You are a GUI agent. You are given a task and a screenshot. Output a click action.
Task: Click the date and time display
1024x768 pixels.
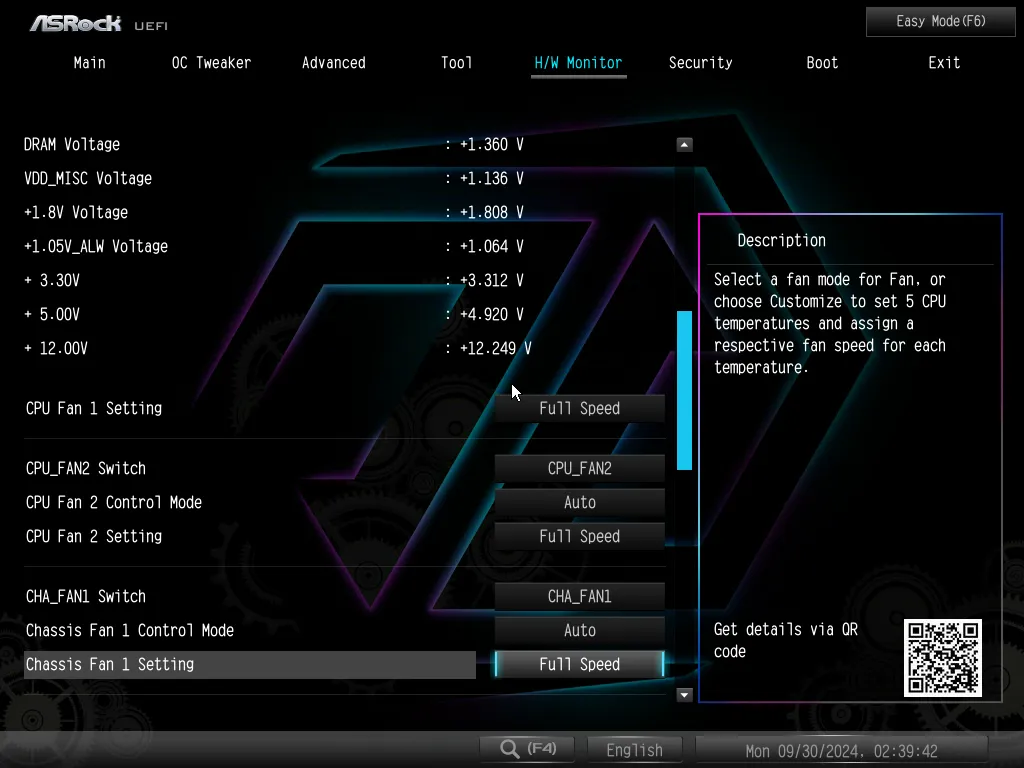coord(841,750)
